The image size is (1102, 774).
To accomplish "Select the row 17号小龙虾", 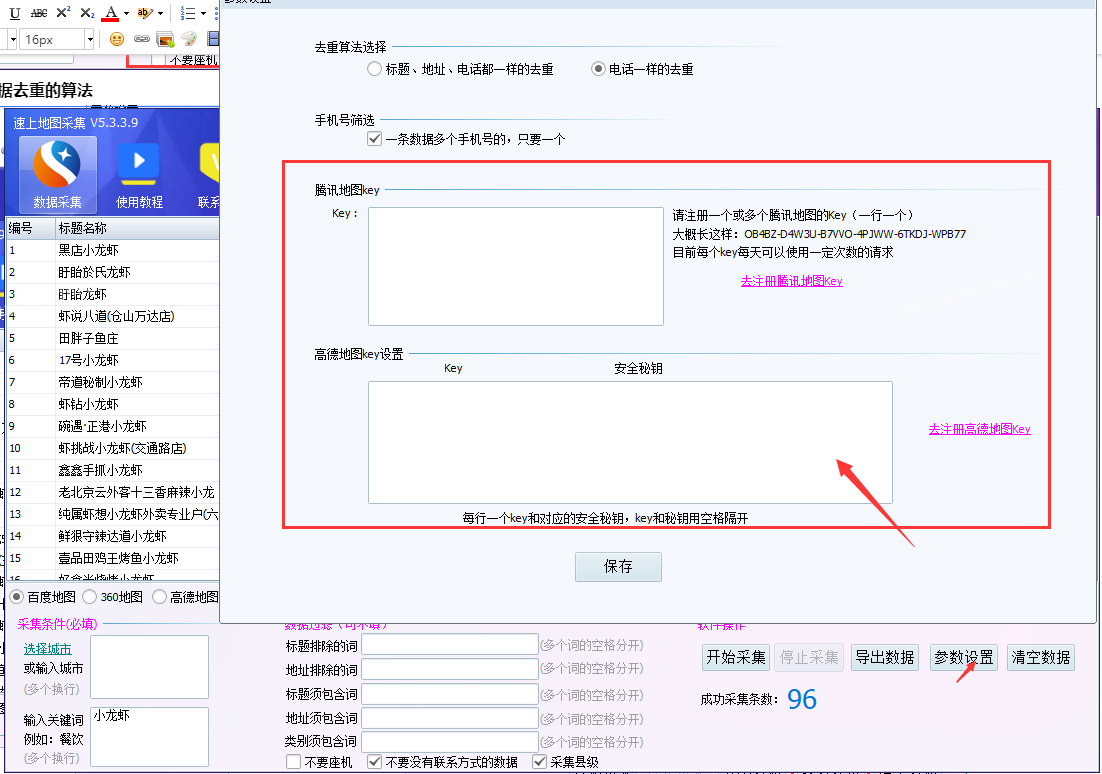I will pos(112,360).
